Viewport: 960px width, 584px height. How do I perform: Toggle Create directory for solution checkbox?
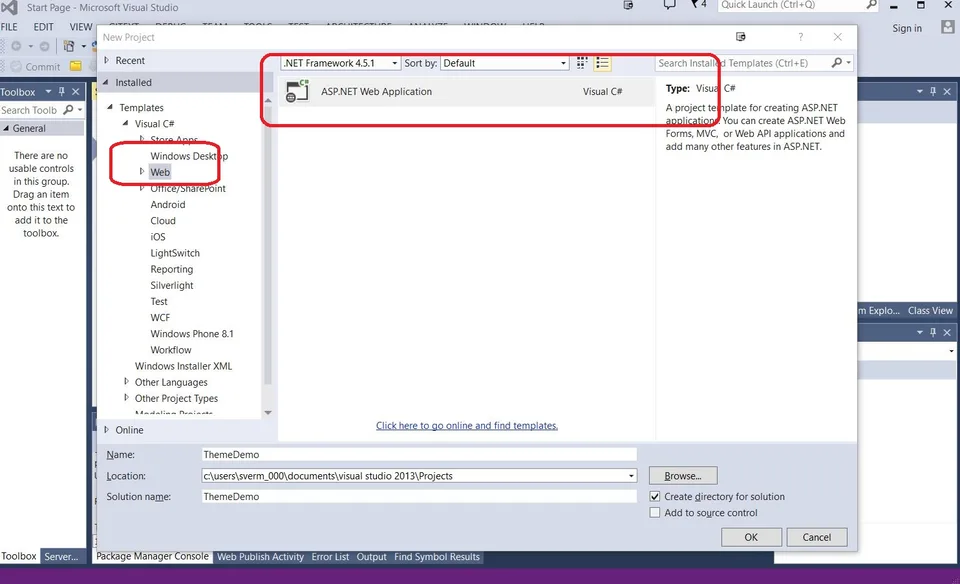tap(655, 496)
